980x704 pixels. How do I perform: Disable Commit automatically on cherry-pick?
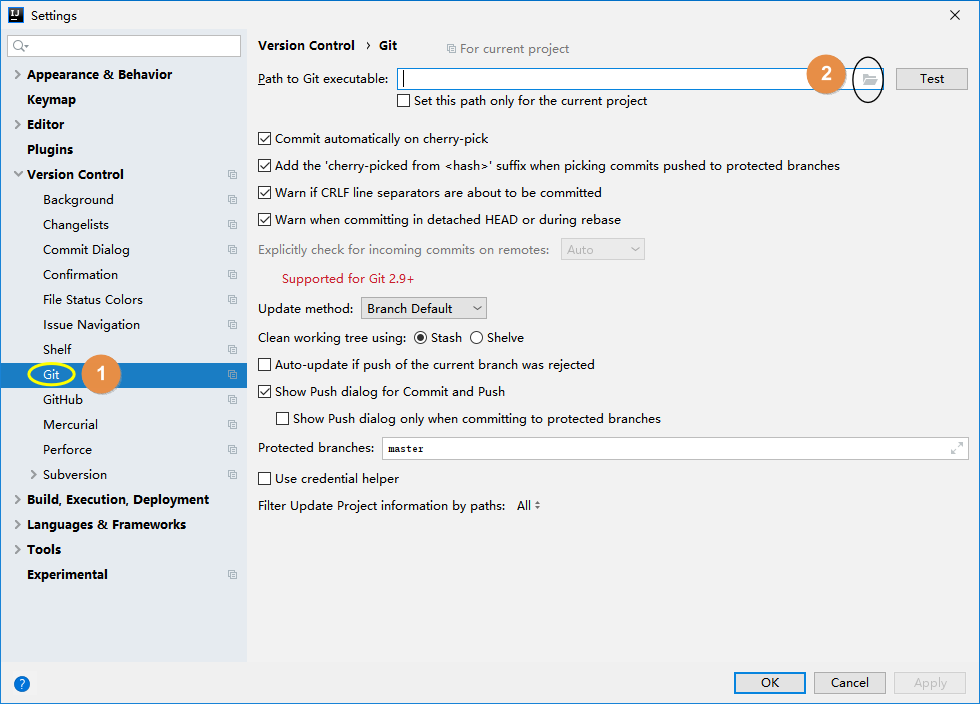pos(265,139)
